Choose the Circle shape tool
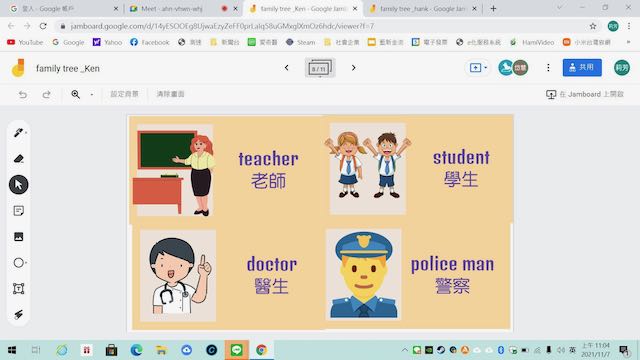The width and height of the screenshot is (640, 360). click(x=18, y=263)
